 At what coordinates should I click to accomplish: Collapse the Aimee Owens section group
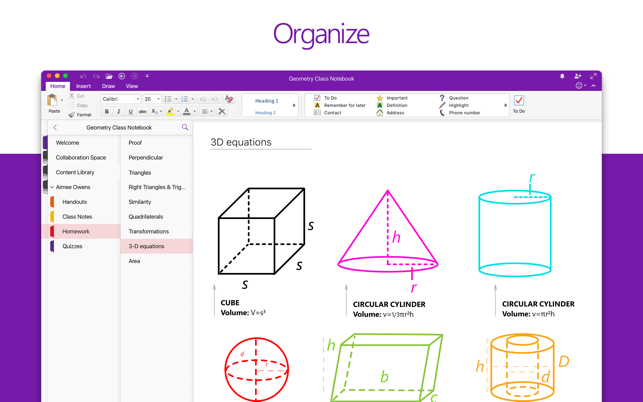[x=52, y=187]
